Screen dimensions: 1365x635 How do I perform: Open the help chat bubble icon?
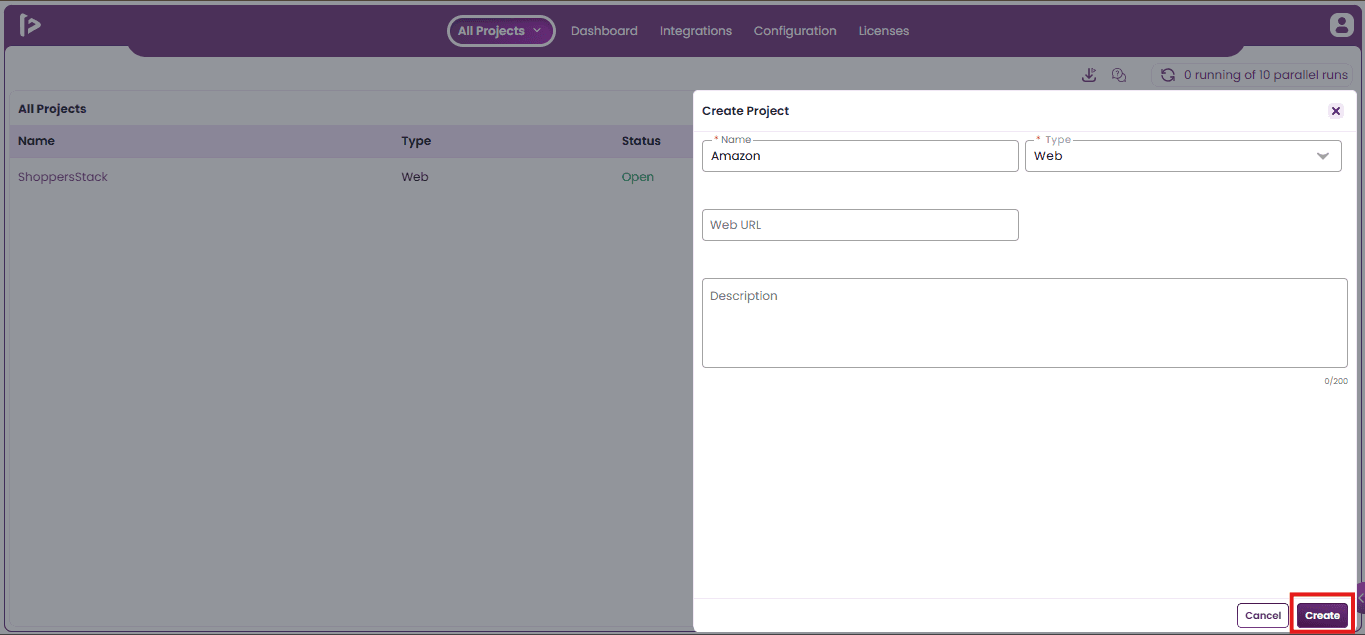coord(1119,75)
